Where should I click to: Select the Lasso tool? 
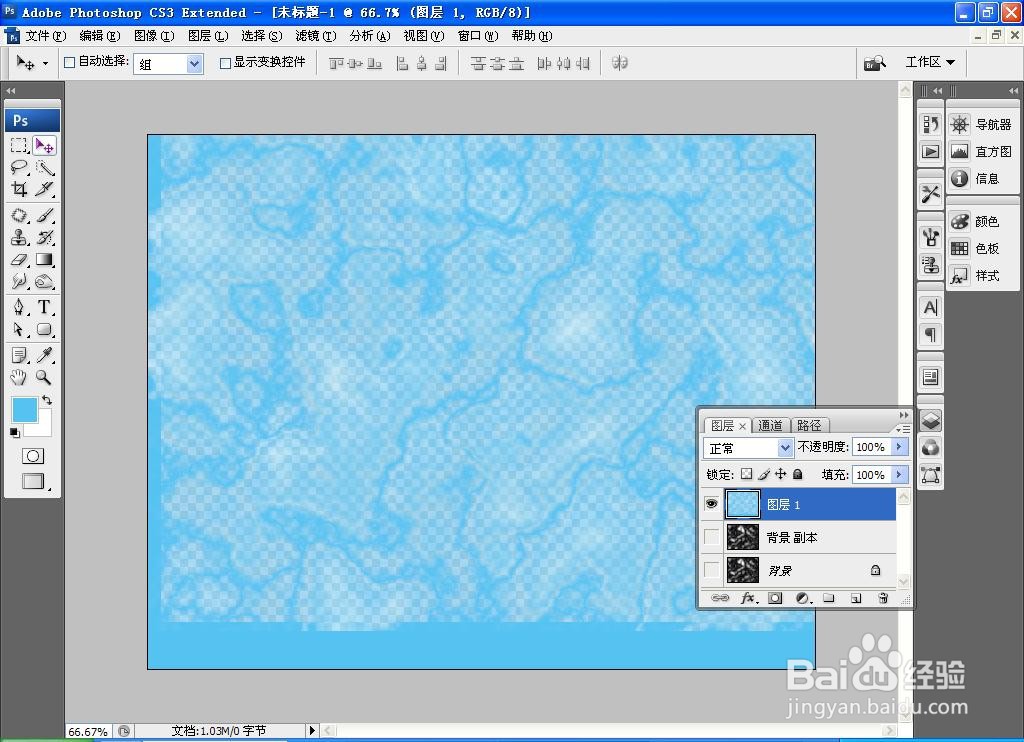point(19,167)
